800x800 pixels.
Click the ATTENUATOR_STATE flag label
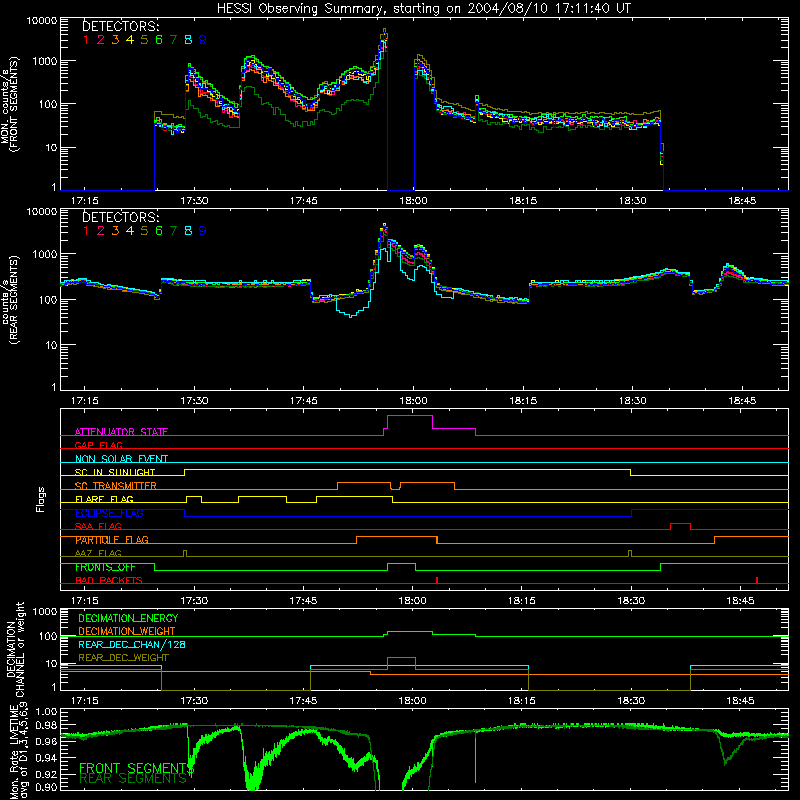pos(121,432)
